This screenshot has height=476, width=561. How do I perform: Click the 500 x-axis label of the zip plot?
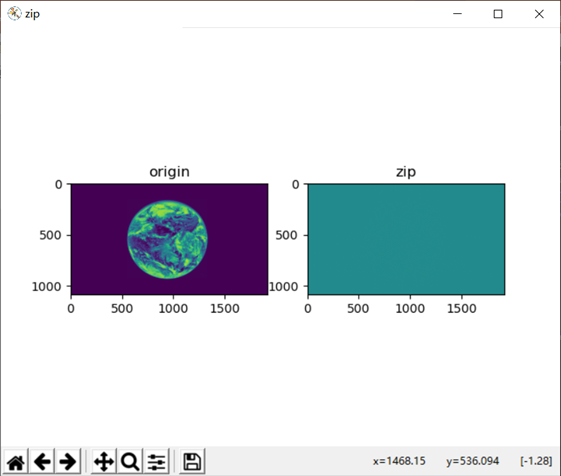pos(358,309)
